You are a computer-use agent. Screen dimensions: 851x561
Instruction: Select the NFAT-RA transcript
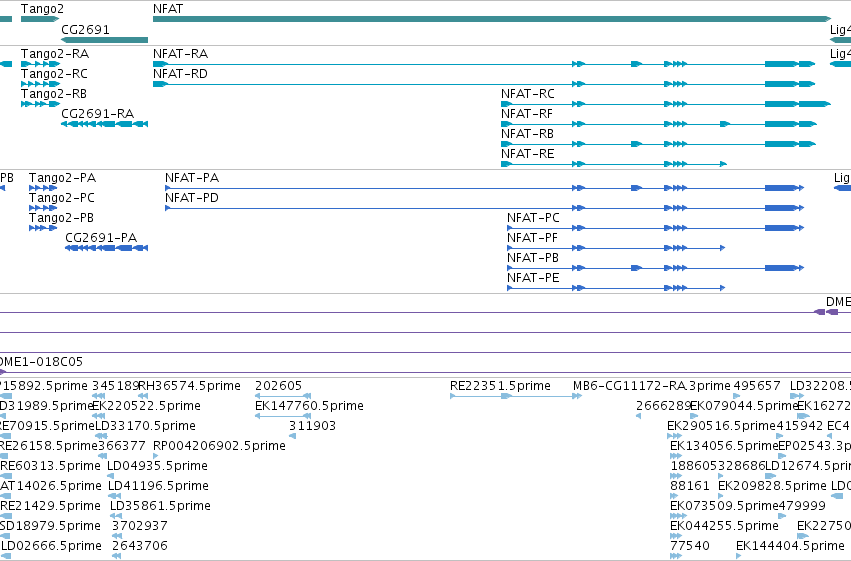point(484,64)
